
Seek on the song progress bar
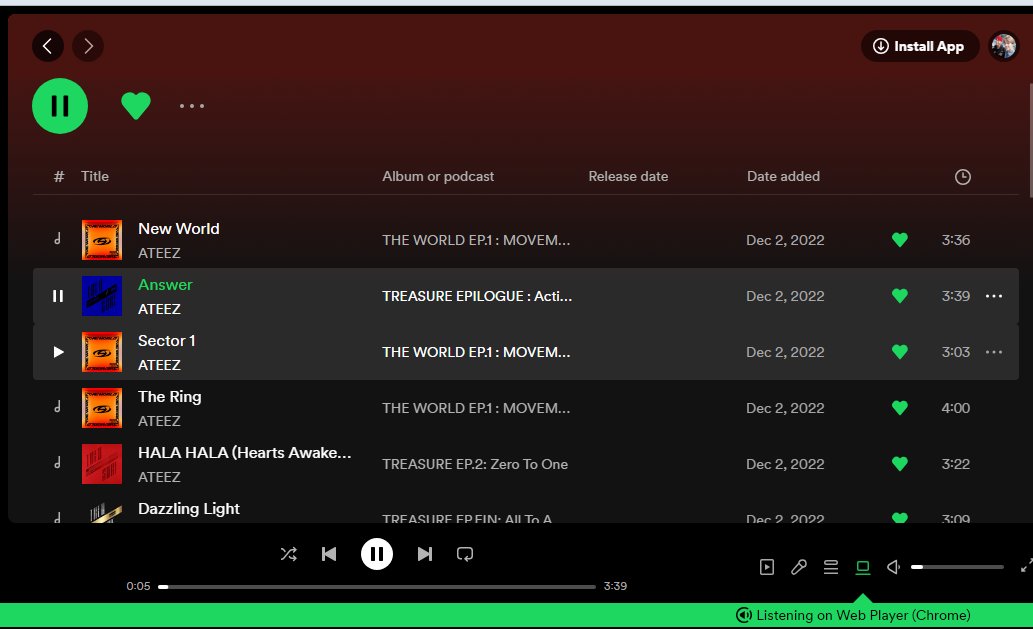[377, 586]
